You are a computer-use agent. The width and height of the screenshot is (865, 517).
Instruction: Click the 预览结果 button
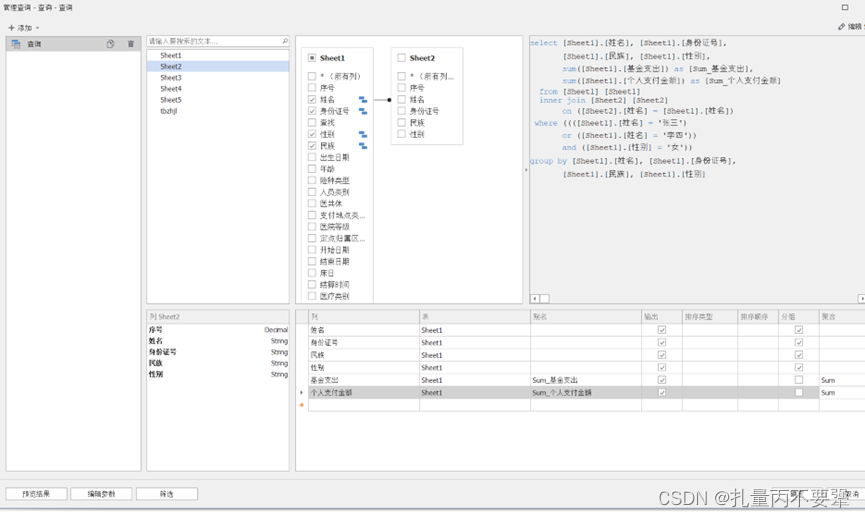(x=36, y=494)
